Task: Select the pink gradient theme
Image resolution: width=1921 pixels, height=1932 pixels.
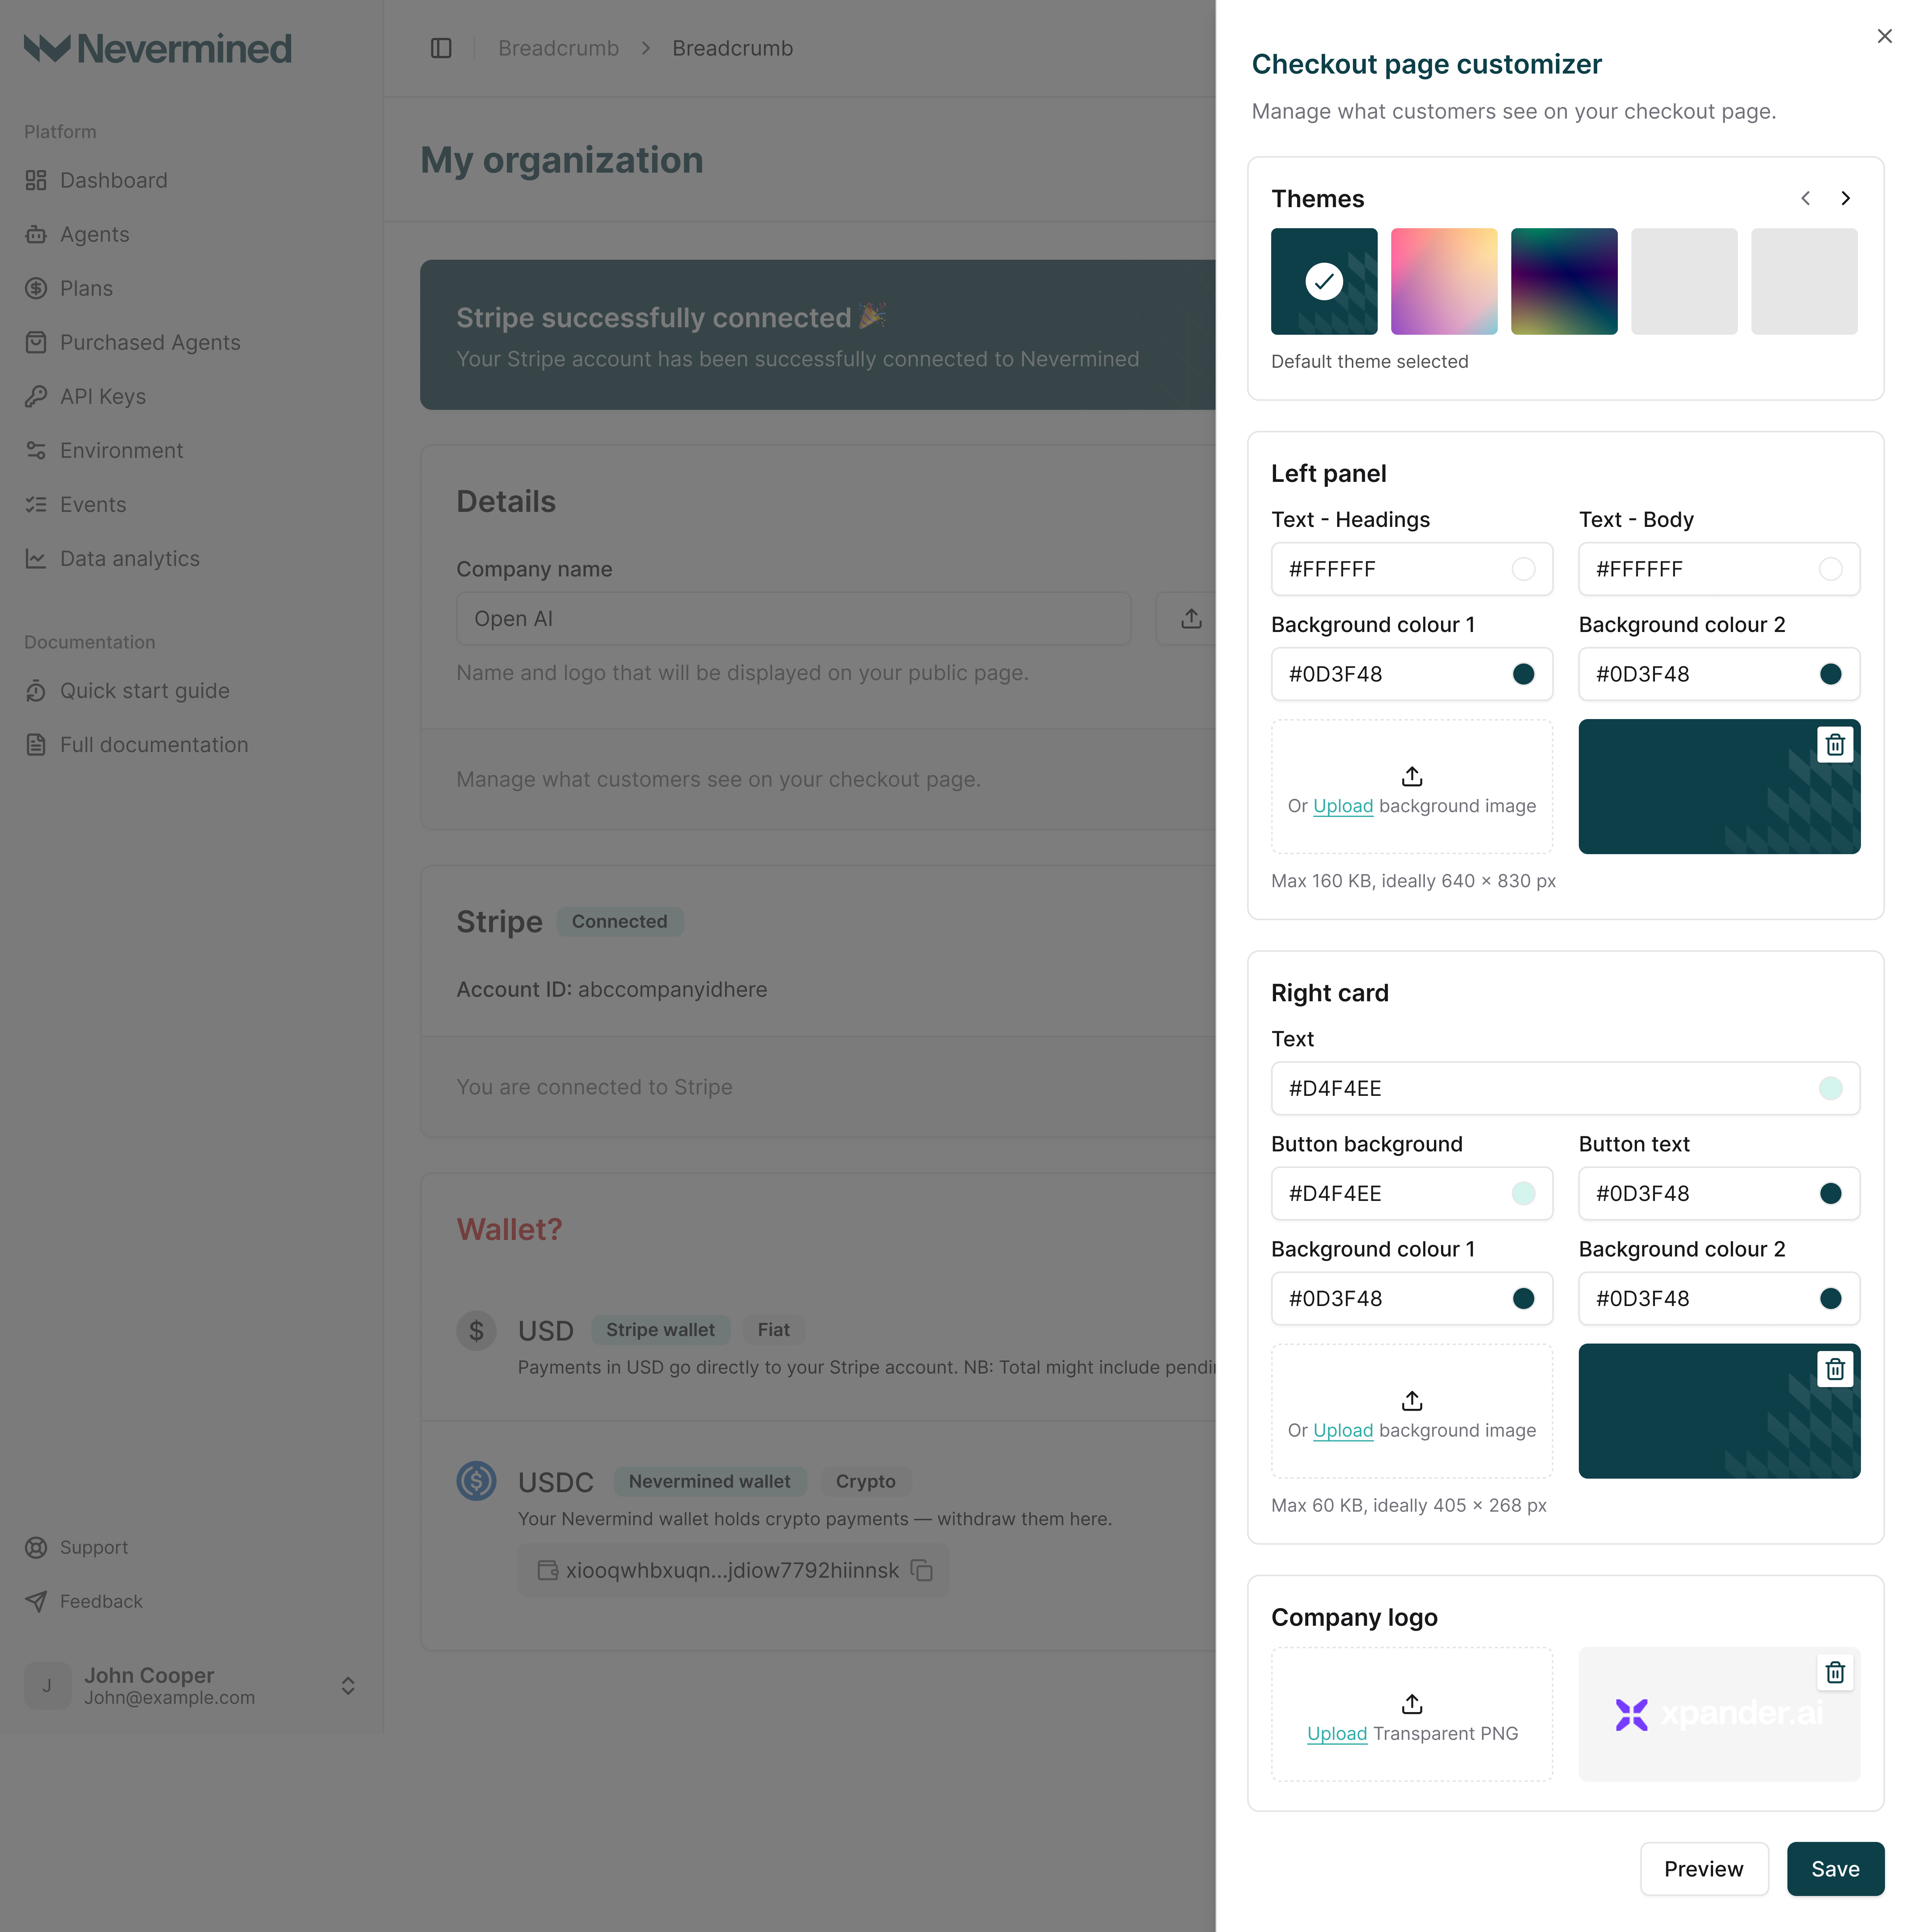Action: pos(1443,281)
